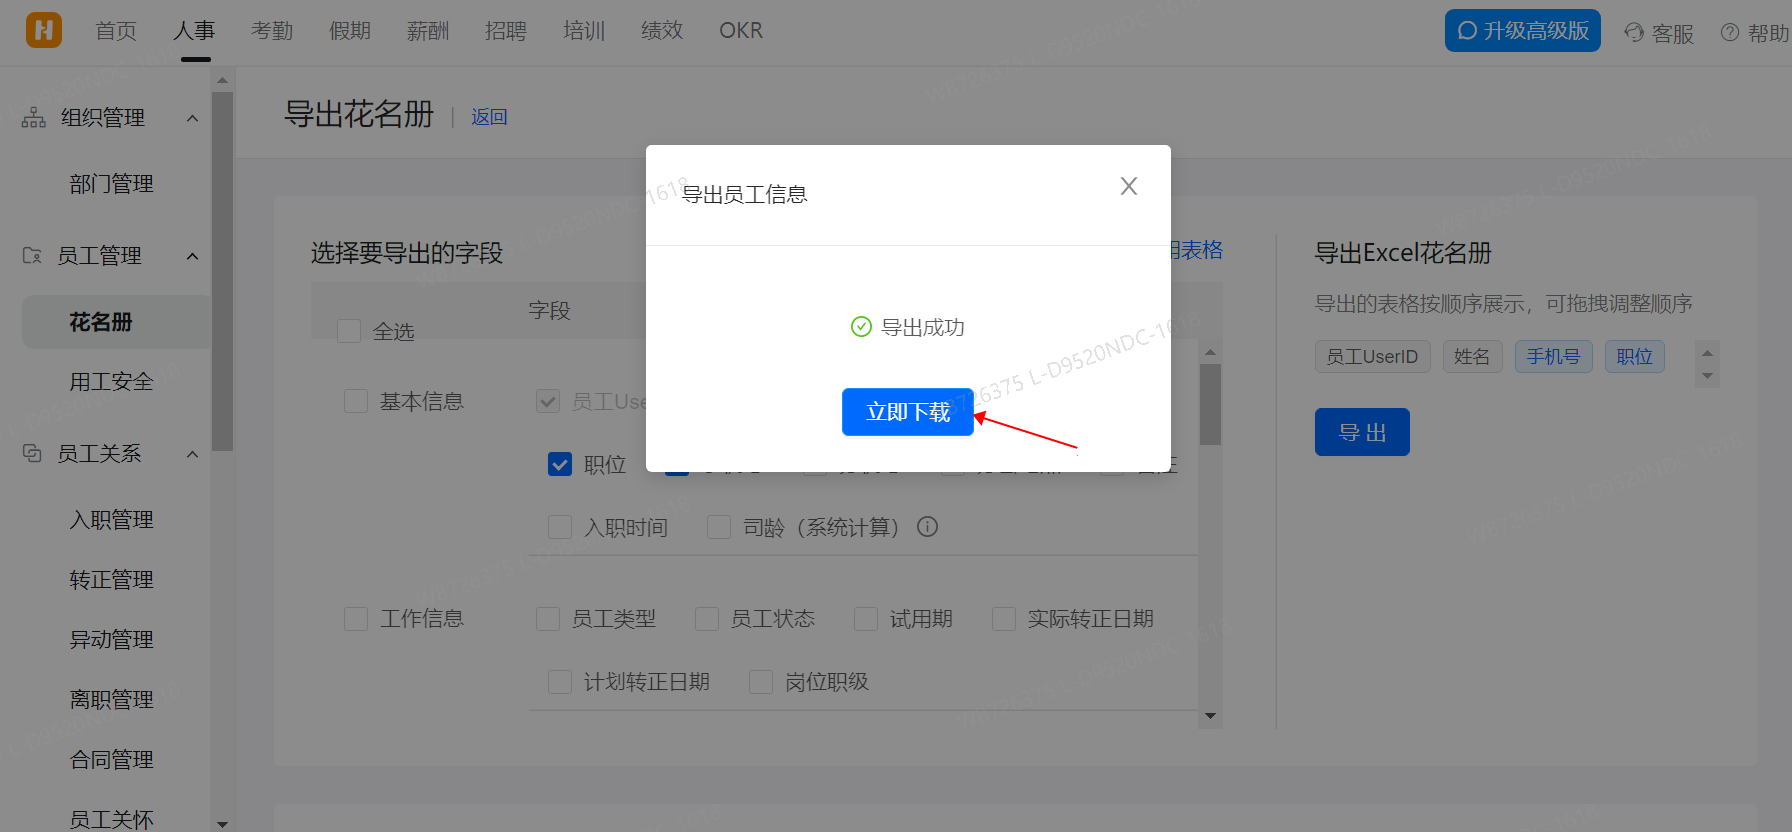Toggle the 全选 checkbox
The height and width of the screenshot is (832, 1792).
click(349, 331)
